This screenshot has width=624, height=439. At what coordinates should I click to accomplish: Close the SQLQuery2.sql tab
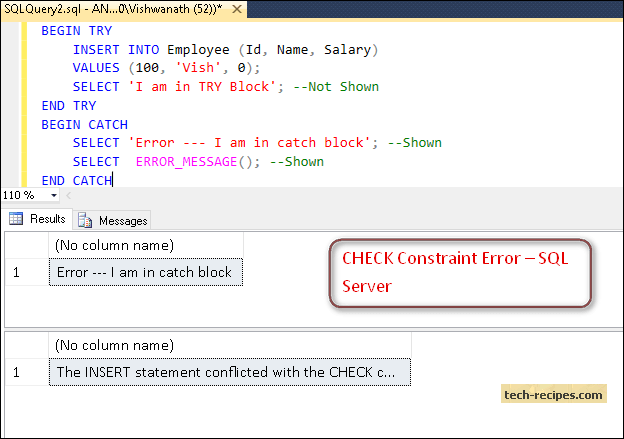(x=237, y=9)
